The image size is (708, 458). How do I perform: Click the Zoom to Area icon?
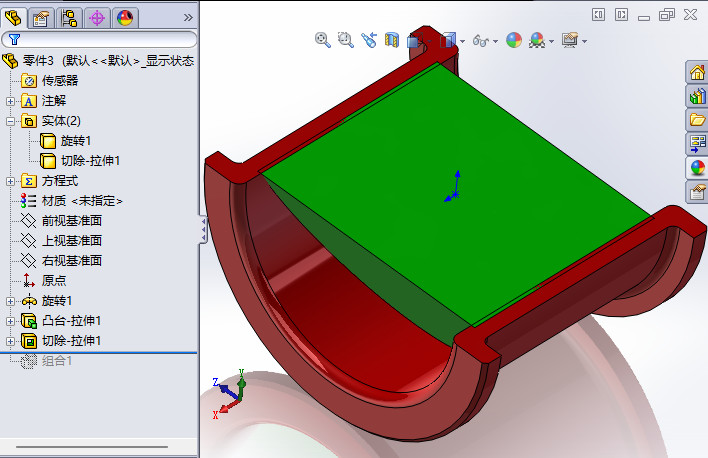click(x=346, y=40)
